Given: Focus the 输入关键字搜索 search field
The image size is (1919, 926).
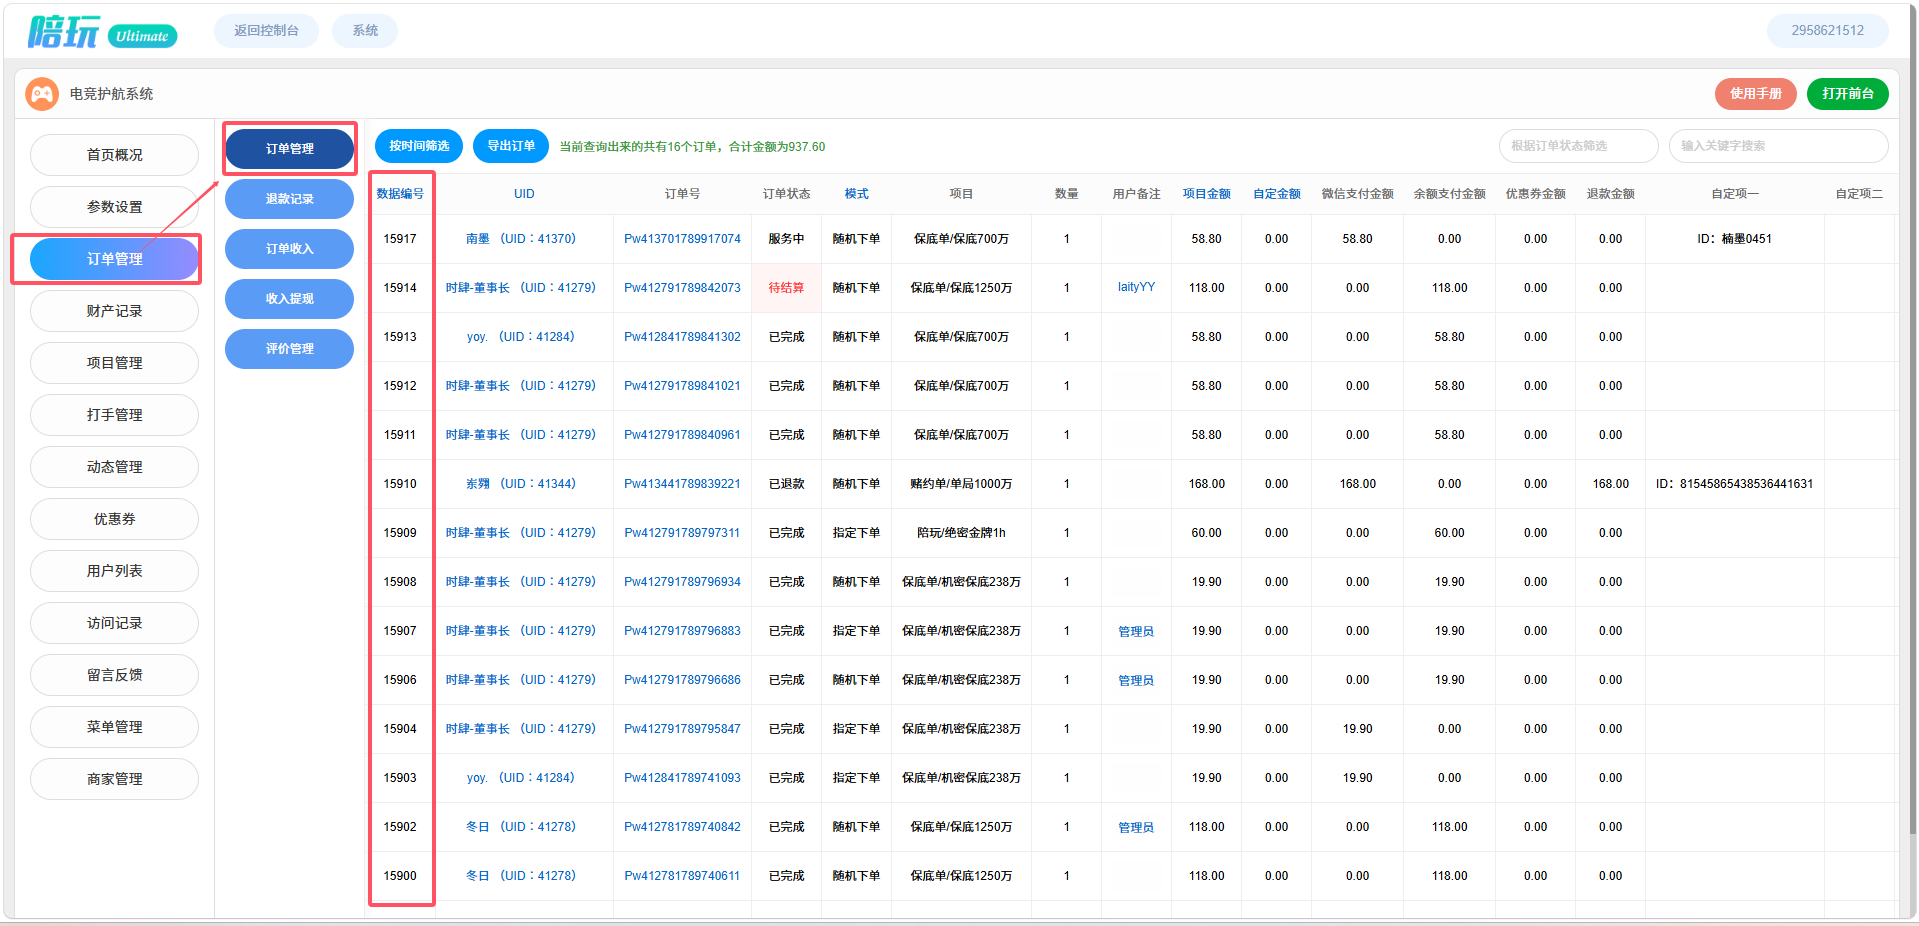Looking at the screenshot, I should [1778, 146].
